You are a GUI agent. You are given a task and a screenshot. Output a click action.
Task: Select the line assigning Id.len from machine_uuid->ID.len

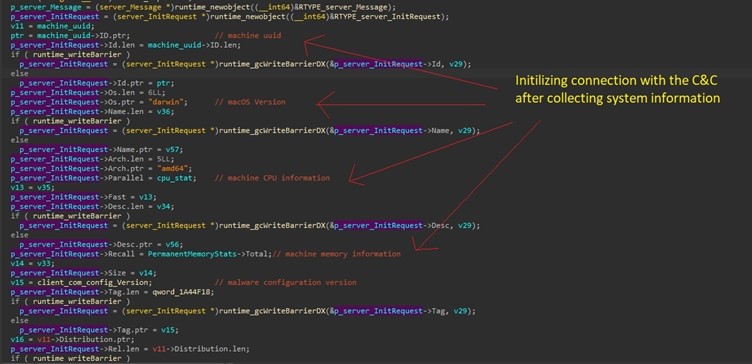tap(126, 45)
